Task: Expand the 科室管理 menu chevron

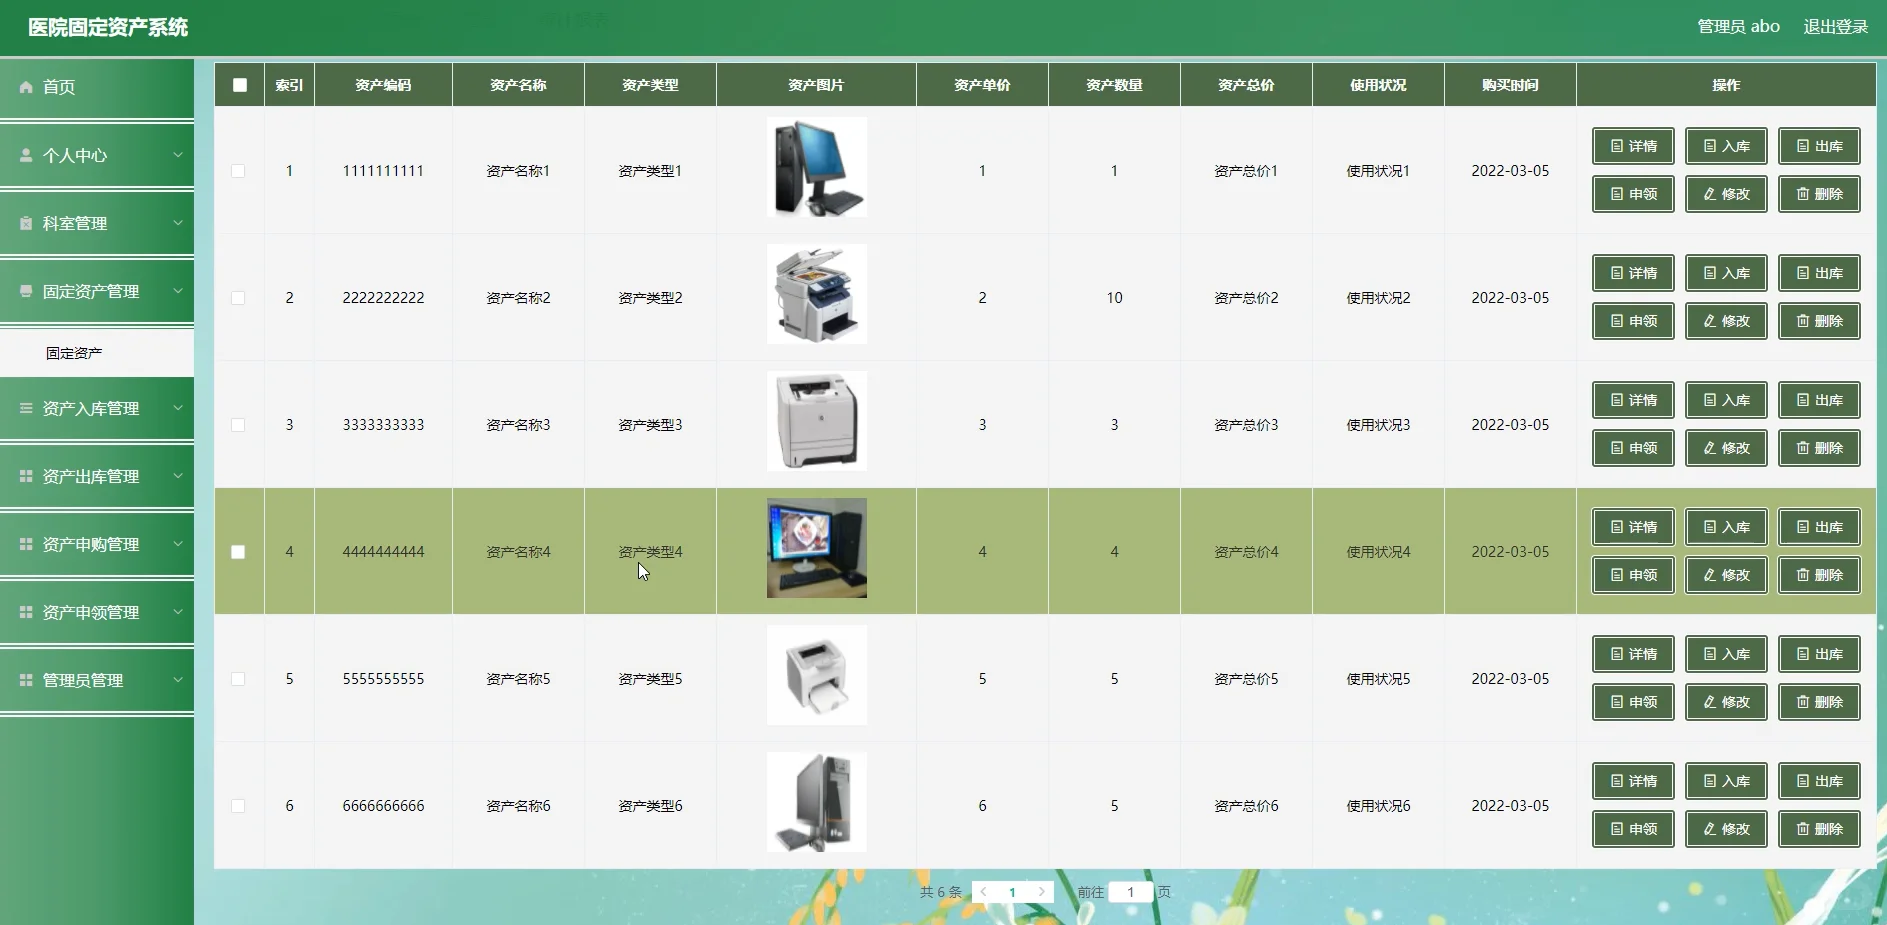Action: 178,223
